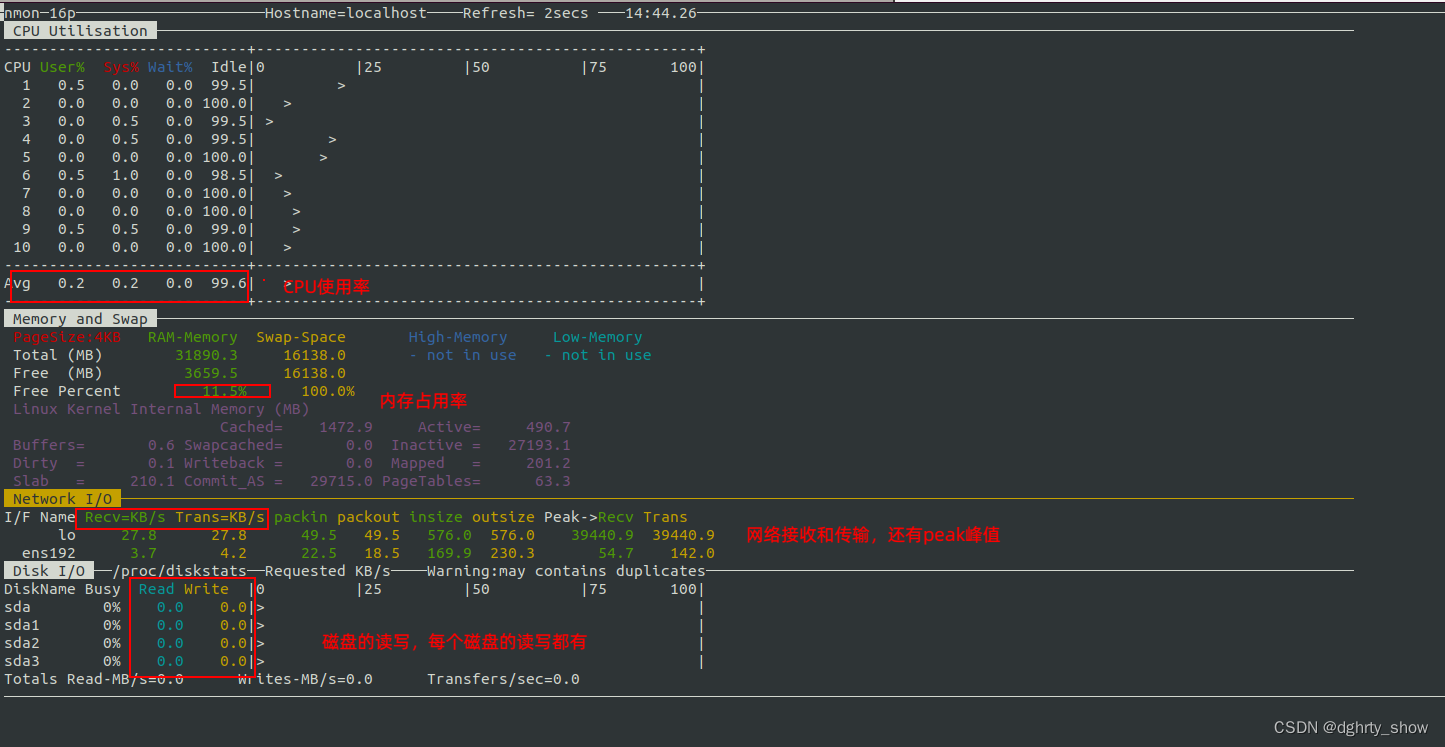Select the Hostname=localhost header text
This screenshot has height=747, width=1445.
[x=346, y=13]
